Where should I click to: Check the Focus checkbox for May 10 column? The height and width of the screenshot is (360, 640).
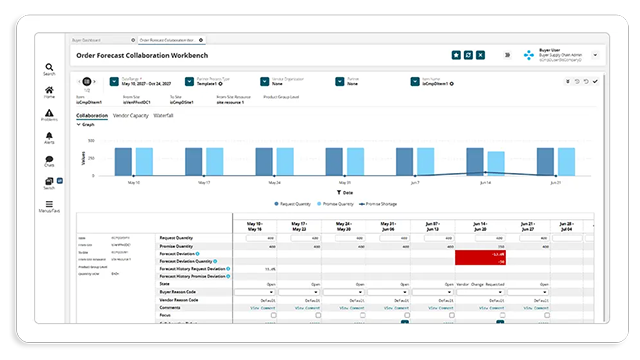tap(273, 315)
